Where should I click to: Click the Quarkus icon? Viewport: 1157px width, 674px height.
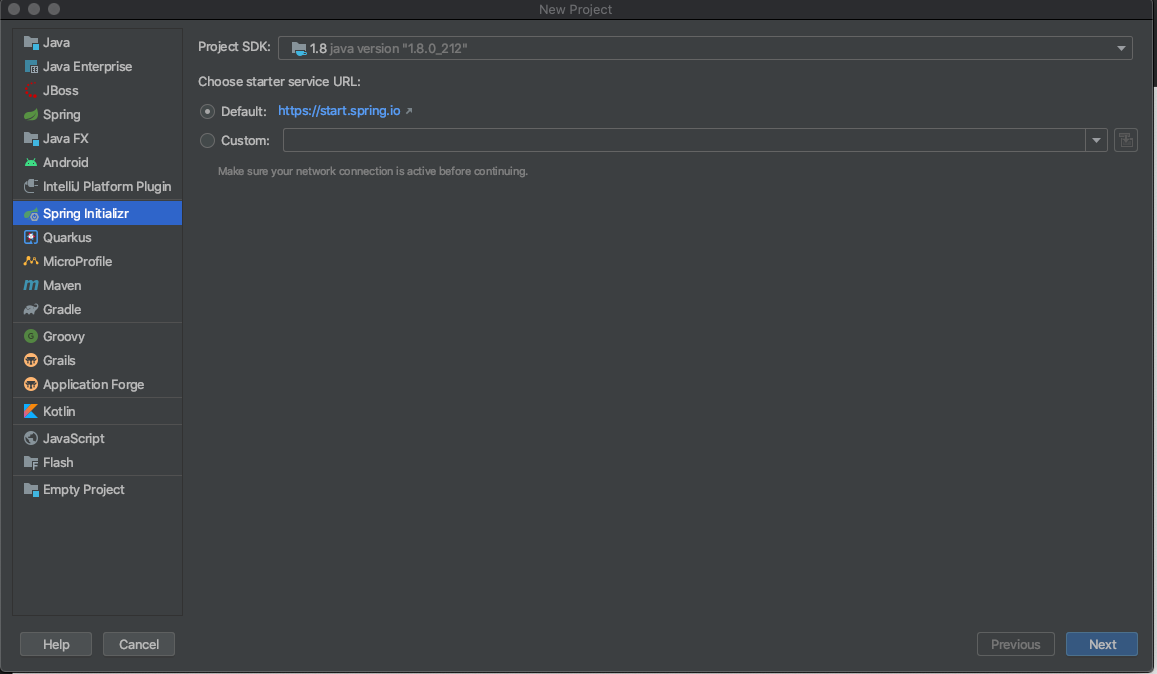(x=31, y=238)
